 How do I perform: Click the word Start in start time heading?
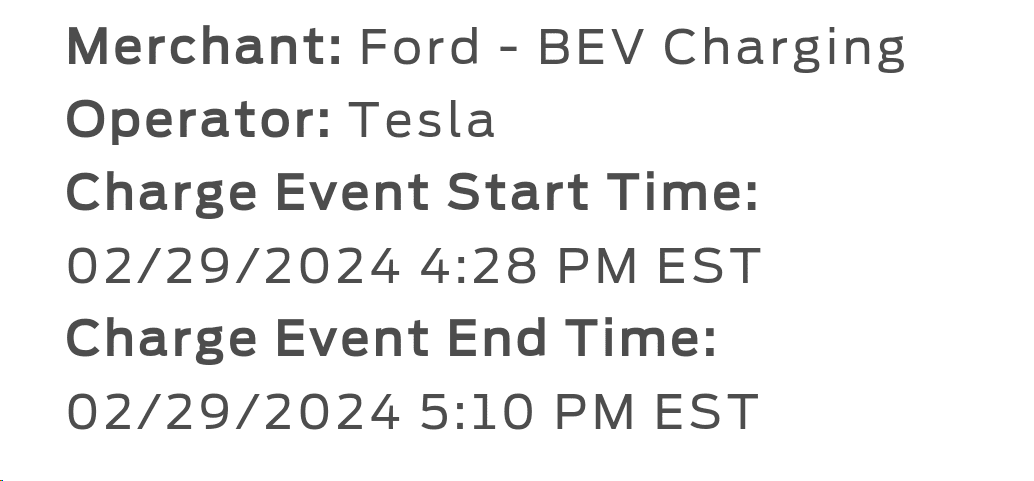point(516,193)
